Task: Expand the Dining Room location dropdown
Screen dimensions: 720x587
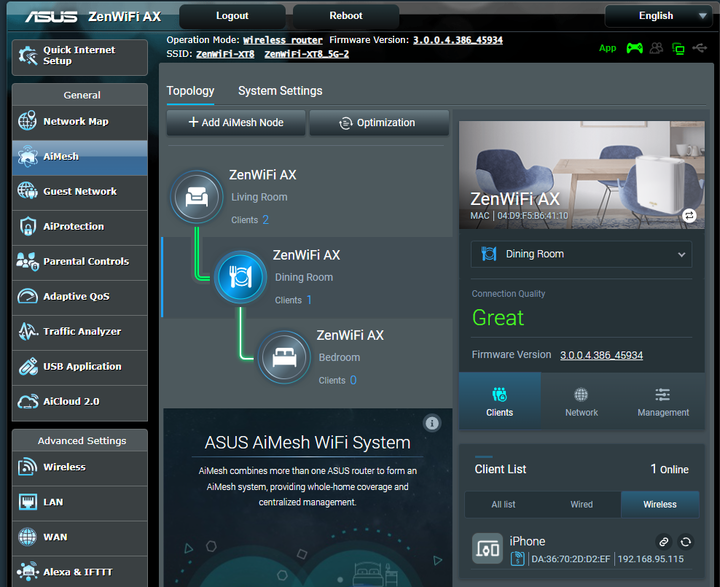Action: tap(581, 254)
